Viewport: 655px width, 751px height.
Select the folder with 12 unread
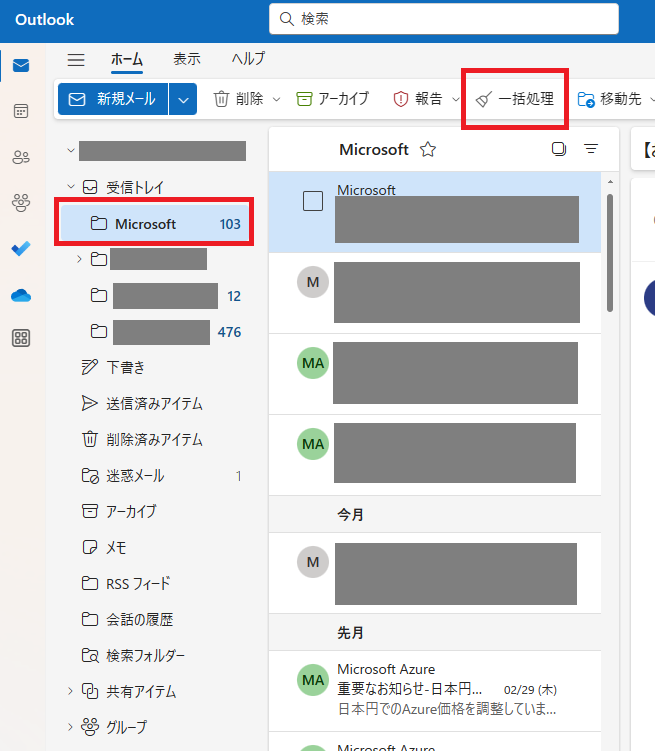tap(165, 296)
